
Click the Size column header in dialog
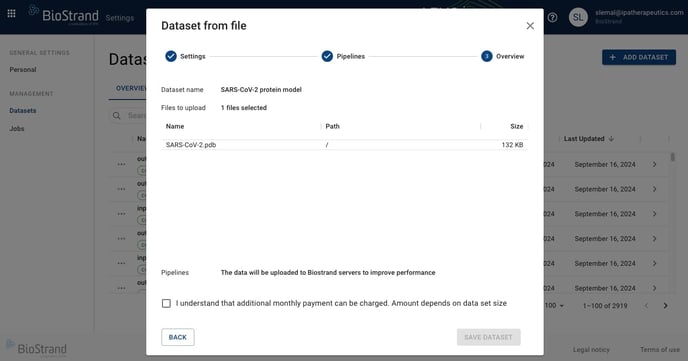(x=517, y=126)
